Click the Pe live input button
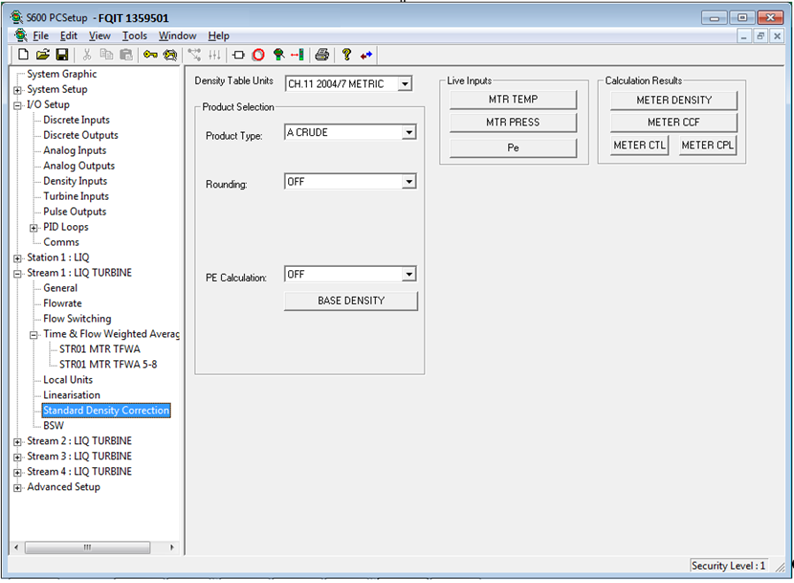The width and height of the screenshot is (794, 583). pyautogui.click(x=513, y=147)
